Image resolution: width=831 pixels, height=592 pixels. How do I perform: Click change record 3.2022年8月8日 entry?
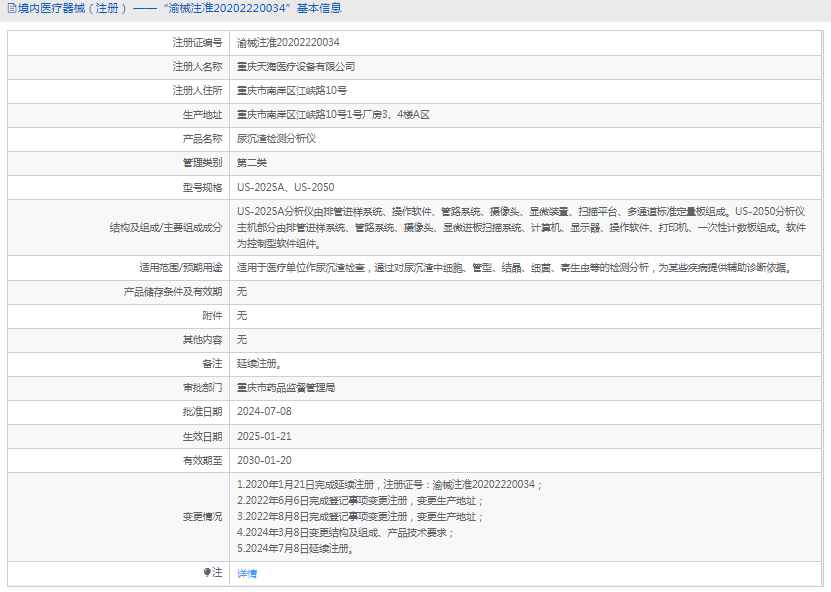click(359, 516)
